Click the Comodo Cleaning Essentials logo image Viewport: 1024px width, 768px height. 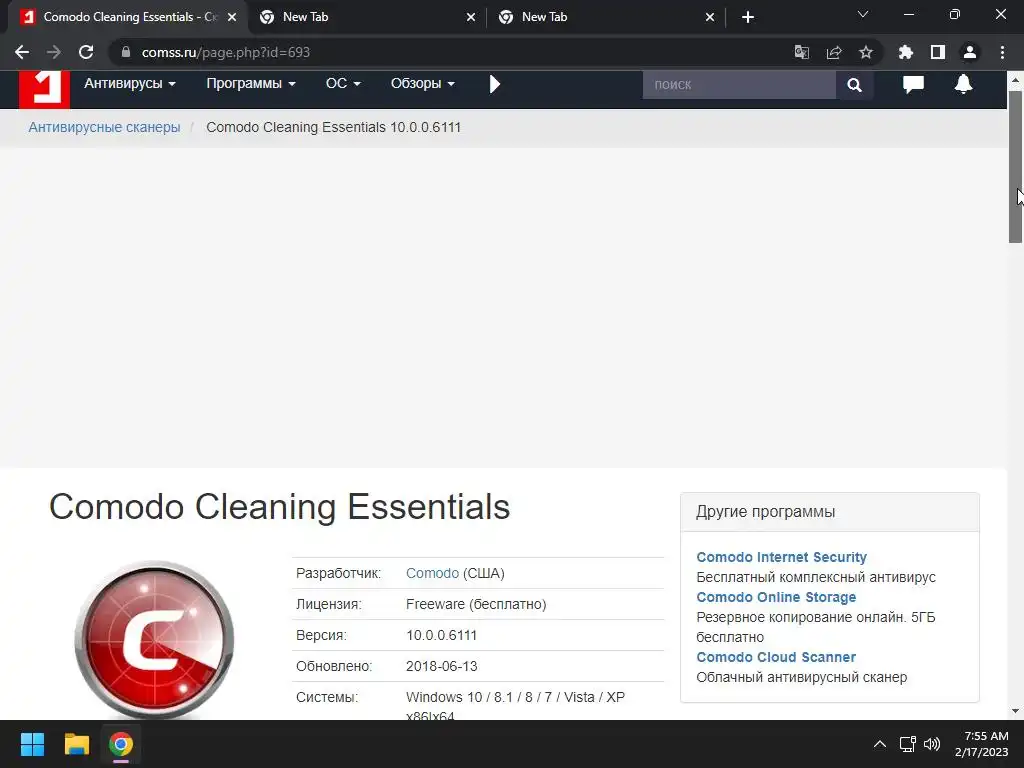click(154, 639)
